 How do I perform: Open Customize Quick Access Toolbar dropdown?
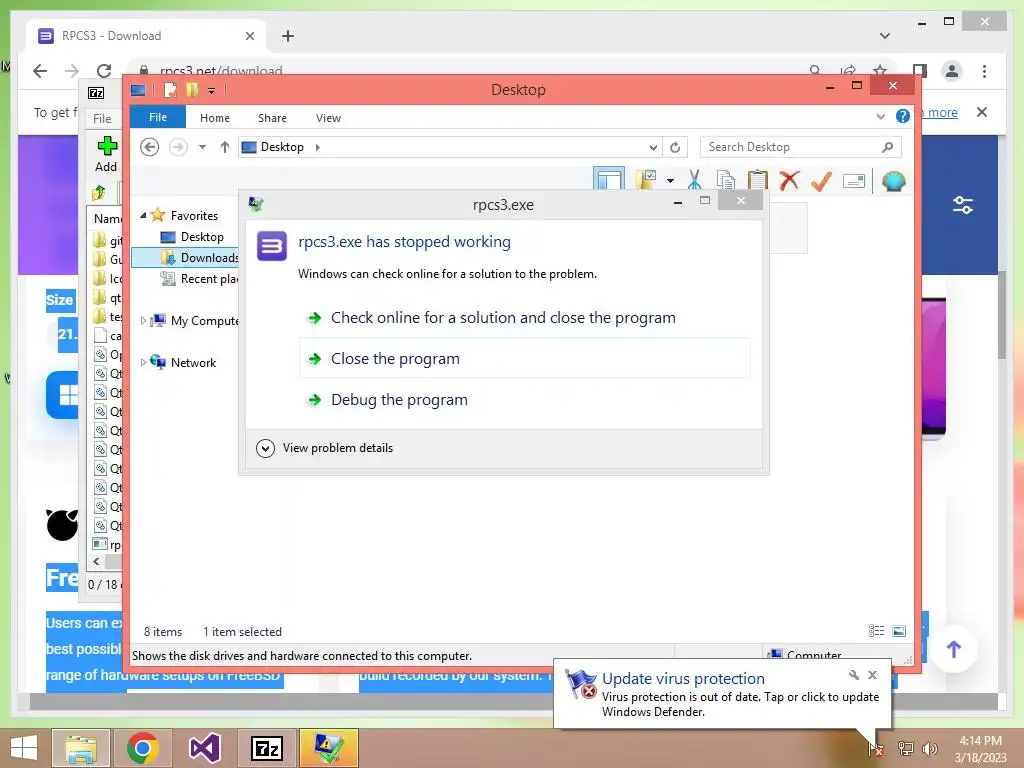pyautogui.click(x=212, y=91)
